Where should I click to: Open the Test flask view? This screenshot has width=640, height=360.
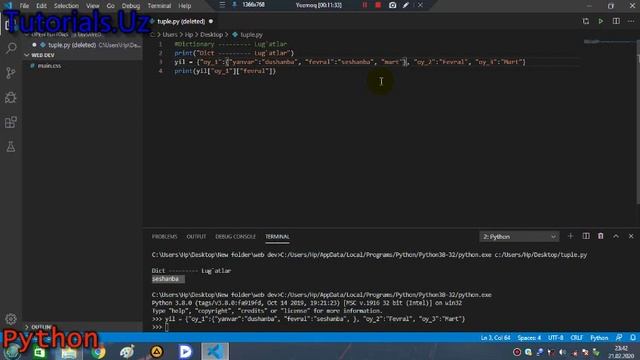[x=11, y=147]
